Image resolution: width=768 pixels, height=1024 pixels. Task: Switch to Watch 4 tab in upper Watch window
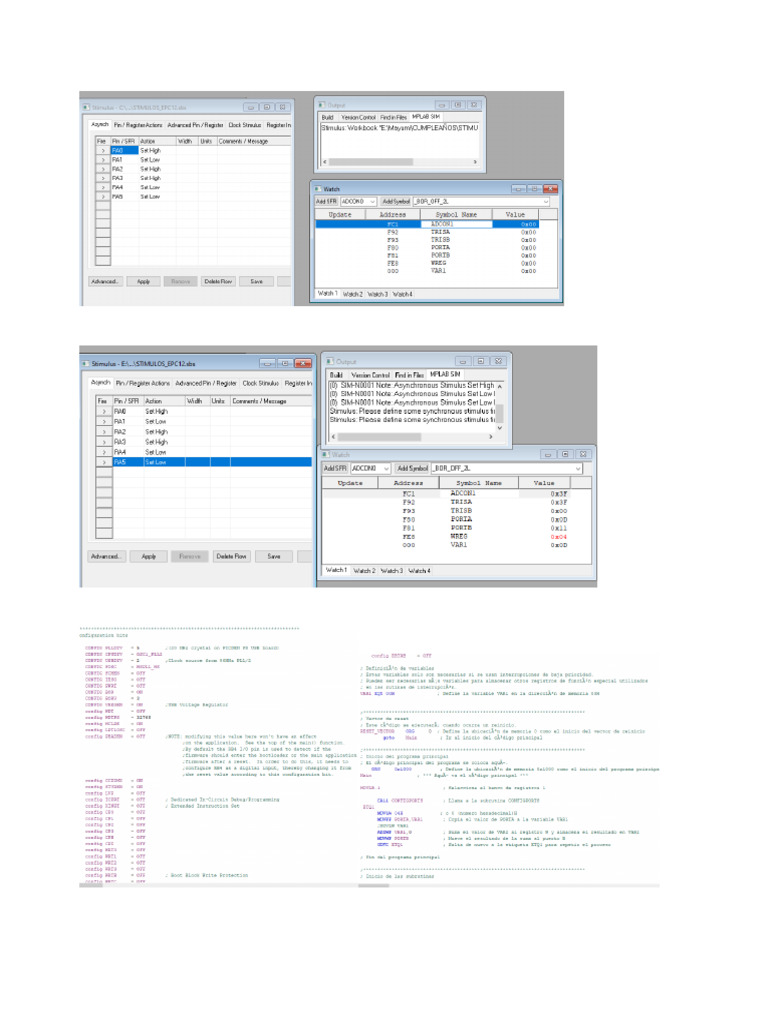click(402, 295)
